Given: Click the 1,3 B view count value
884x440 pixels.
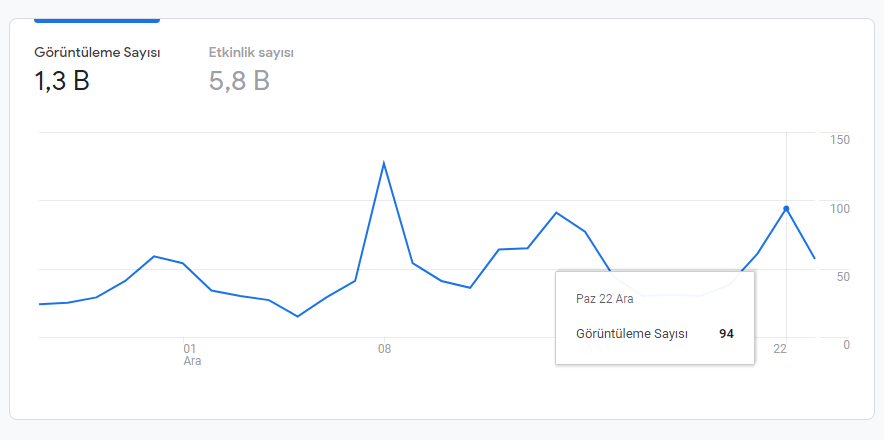Looking at the screenshot, I should [62, 81].
